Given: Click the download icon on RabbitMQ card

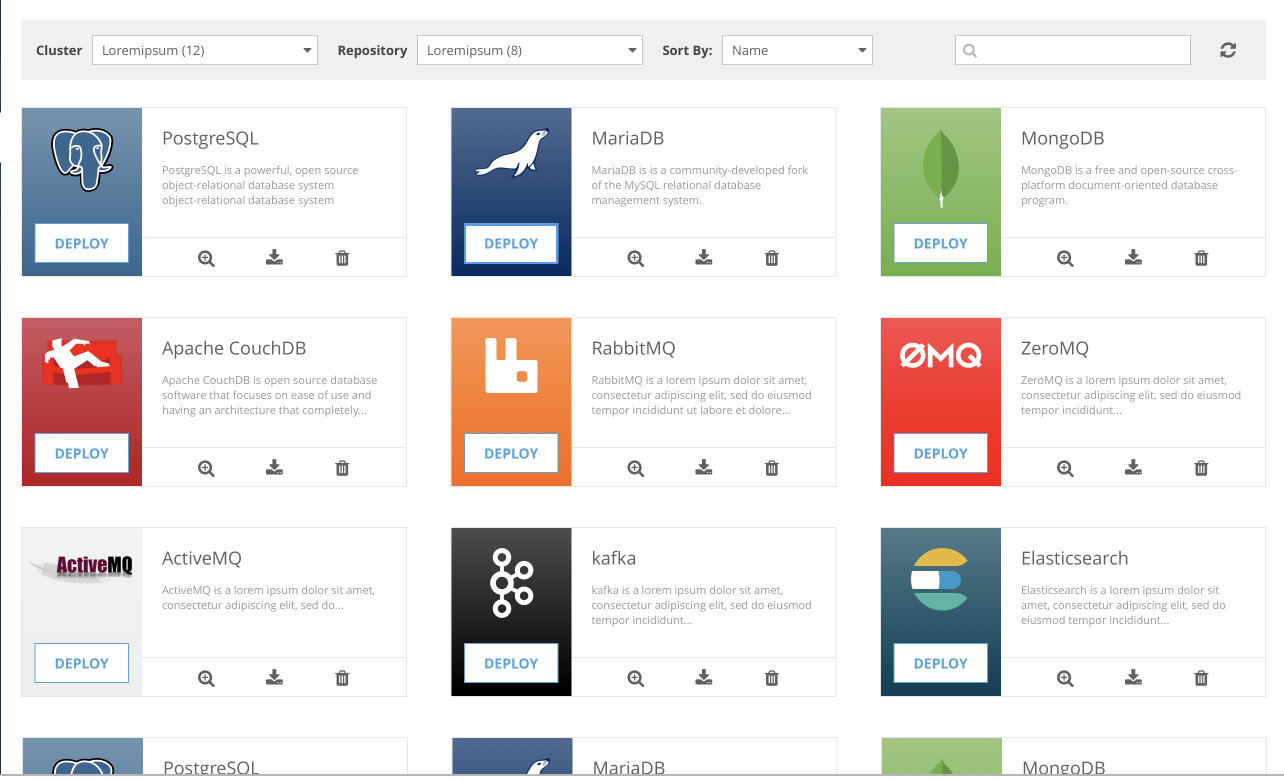Looking at the screenshot, I should click(x=704, y=468).
